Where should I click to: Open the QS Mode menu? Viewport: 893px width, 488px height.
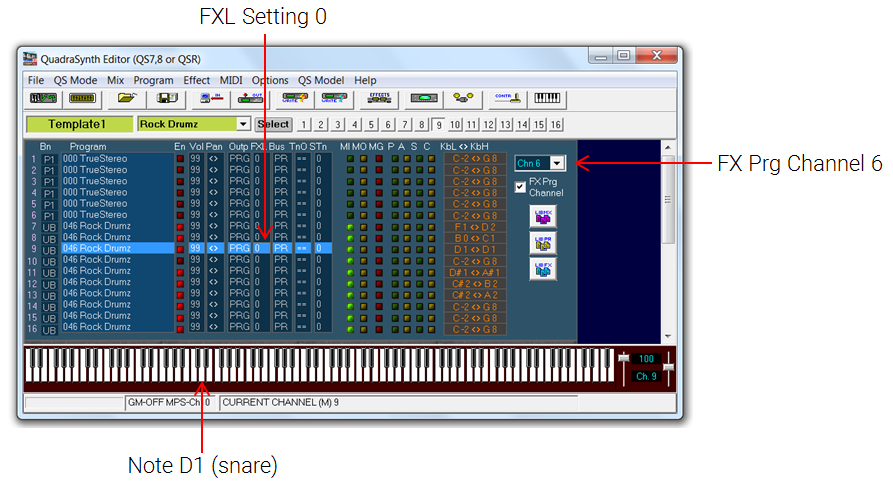click(75, 80)
